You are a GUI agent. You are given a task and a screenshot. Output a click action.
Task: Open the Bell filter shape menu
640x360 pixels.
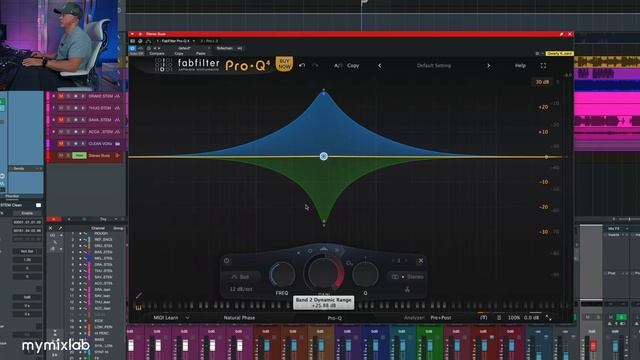coord(241,277)
